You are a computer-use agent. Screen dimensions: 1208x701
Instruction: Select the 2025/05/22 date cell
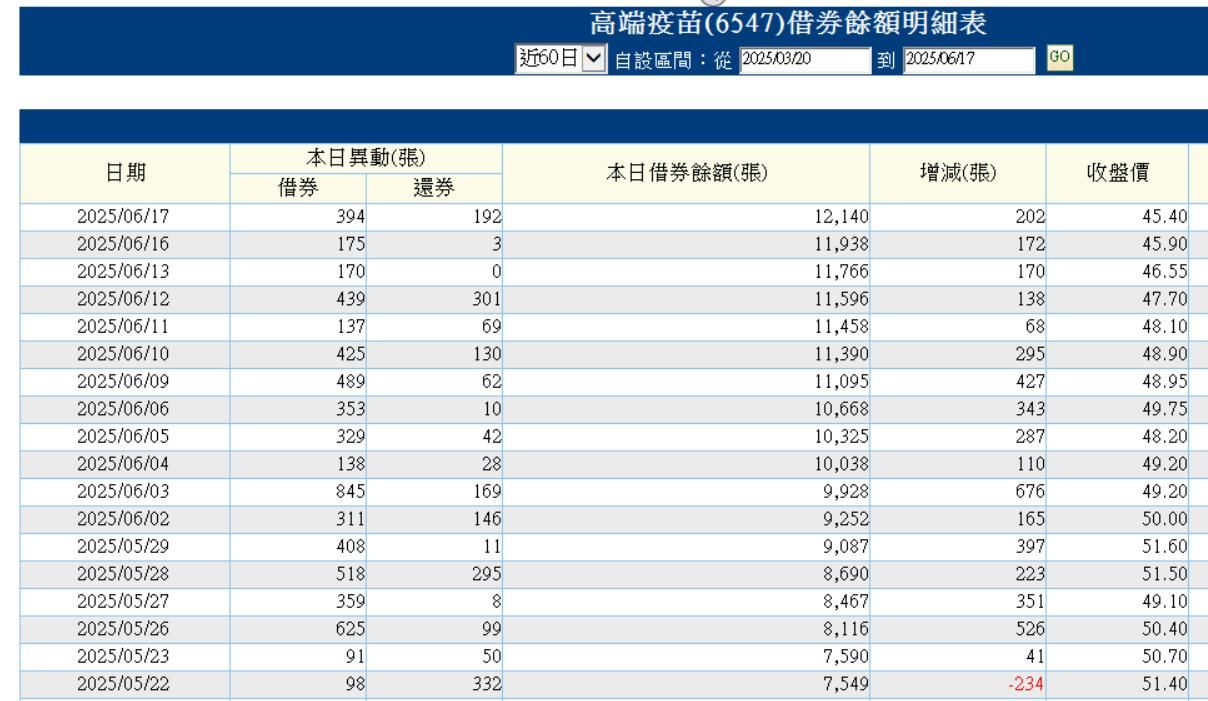pyautogui.click(x=125, y=687)
